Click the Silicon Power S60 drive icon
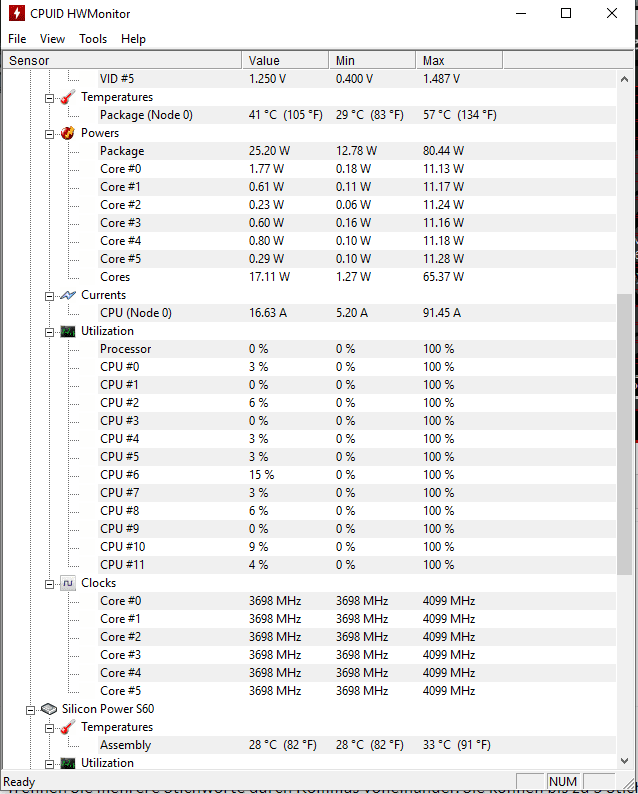This screenshot has width=638, height=794. (49, 709)
